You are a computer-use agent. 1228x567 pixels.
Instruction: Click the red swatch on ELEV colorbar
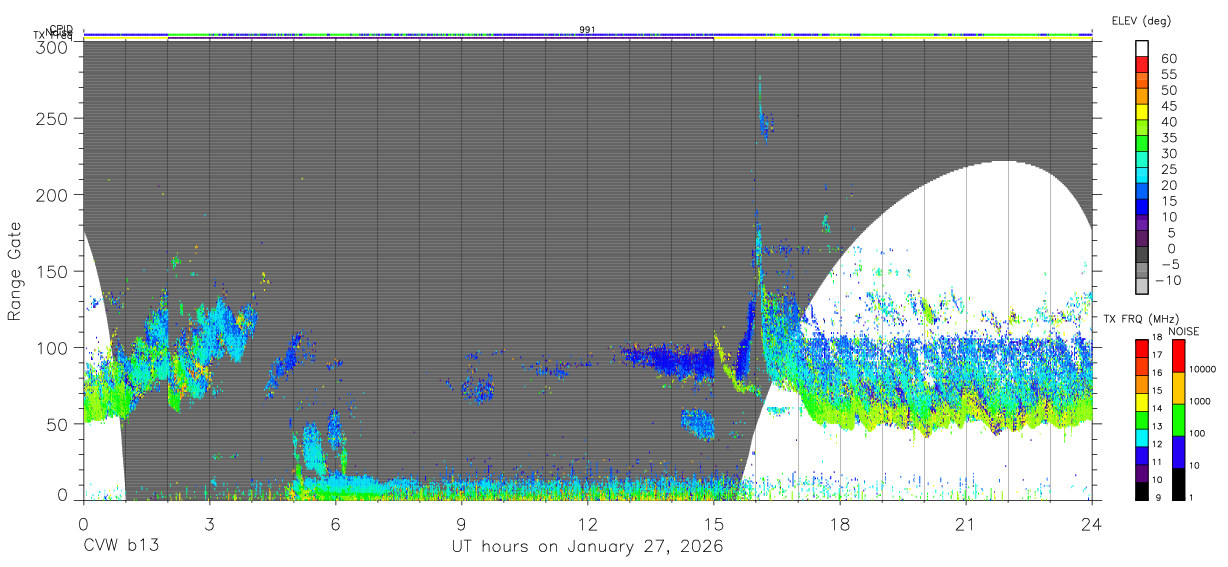tap(1144, 65)
